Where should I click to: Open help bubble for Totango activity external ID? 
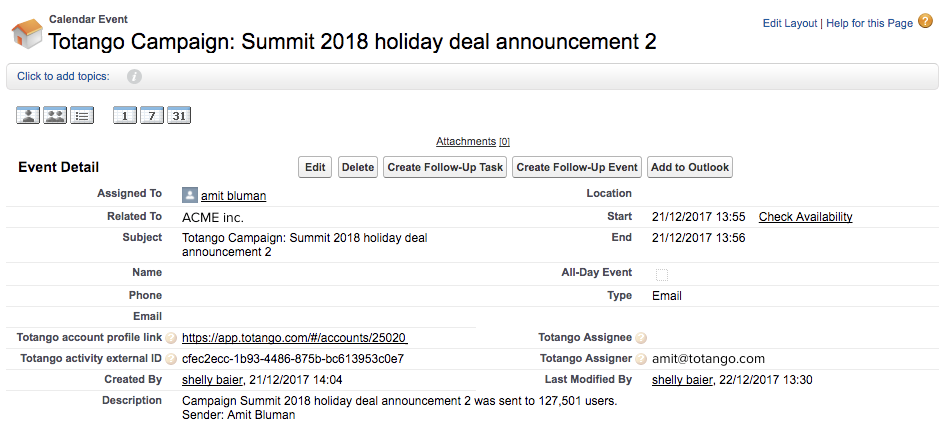pos(171,359)
